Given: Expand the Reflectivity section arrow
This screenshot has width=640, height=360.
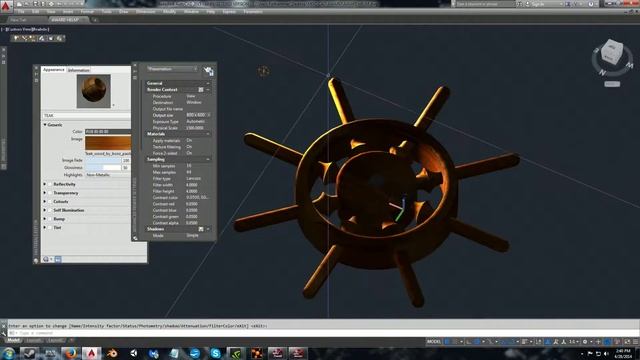Looking at the screenshot, I should 45,184.
